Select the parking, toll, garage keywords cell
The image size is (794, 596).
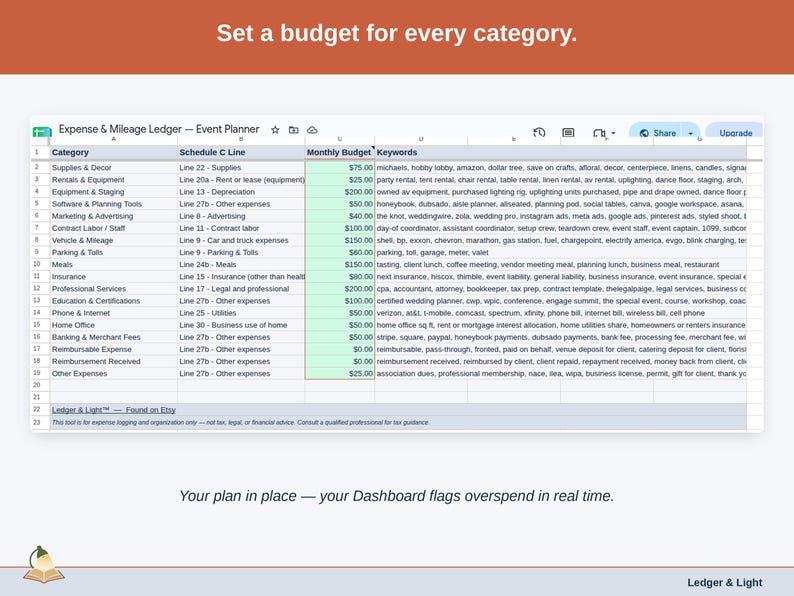click(561, 252)
